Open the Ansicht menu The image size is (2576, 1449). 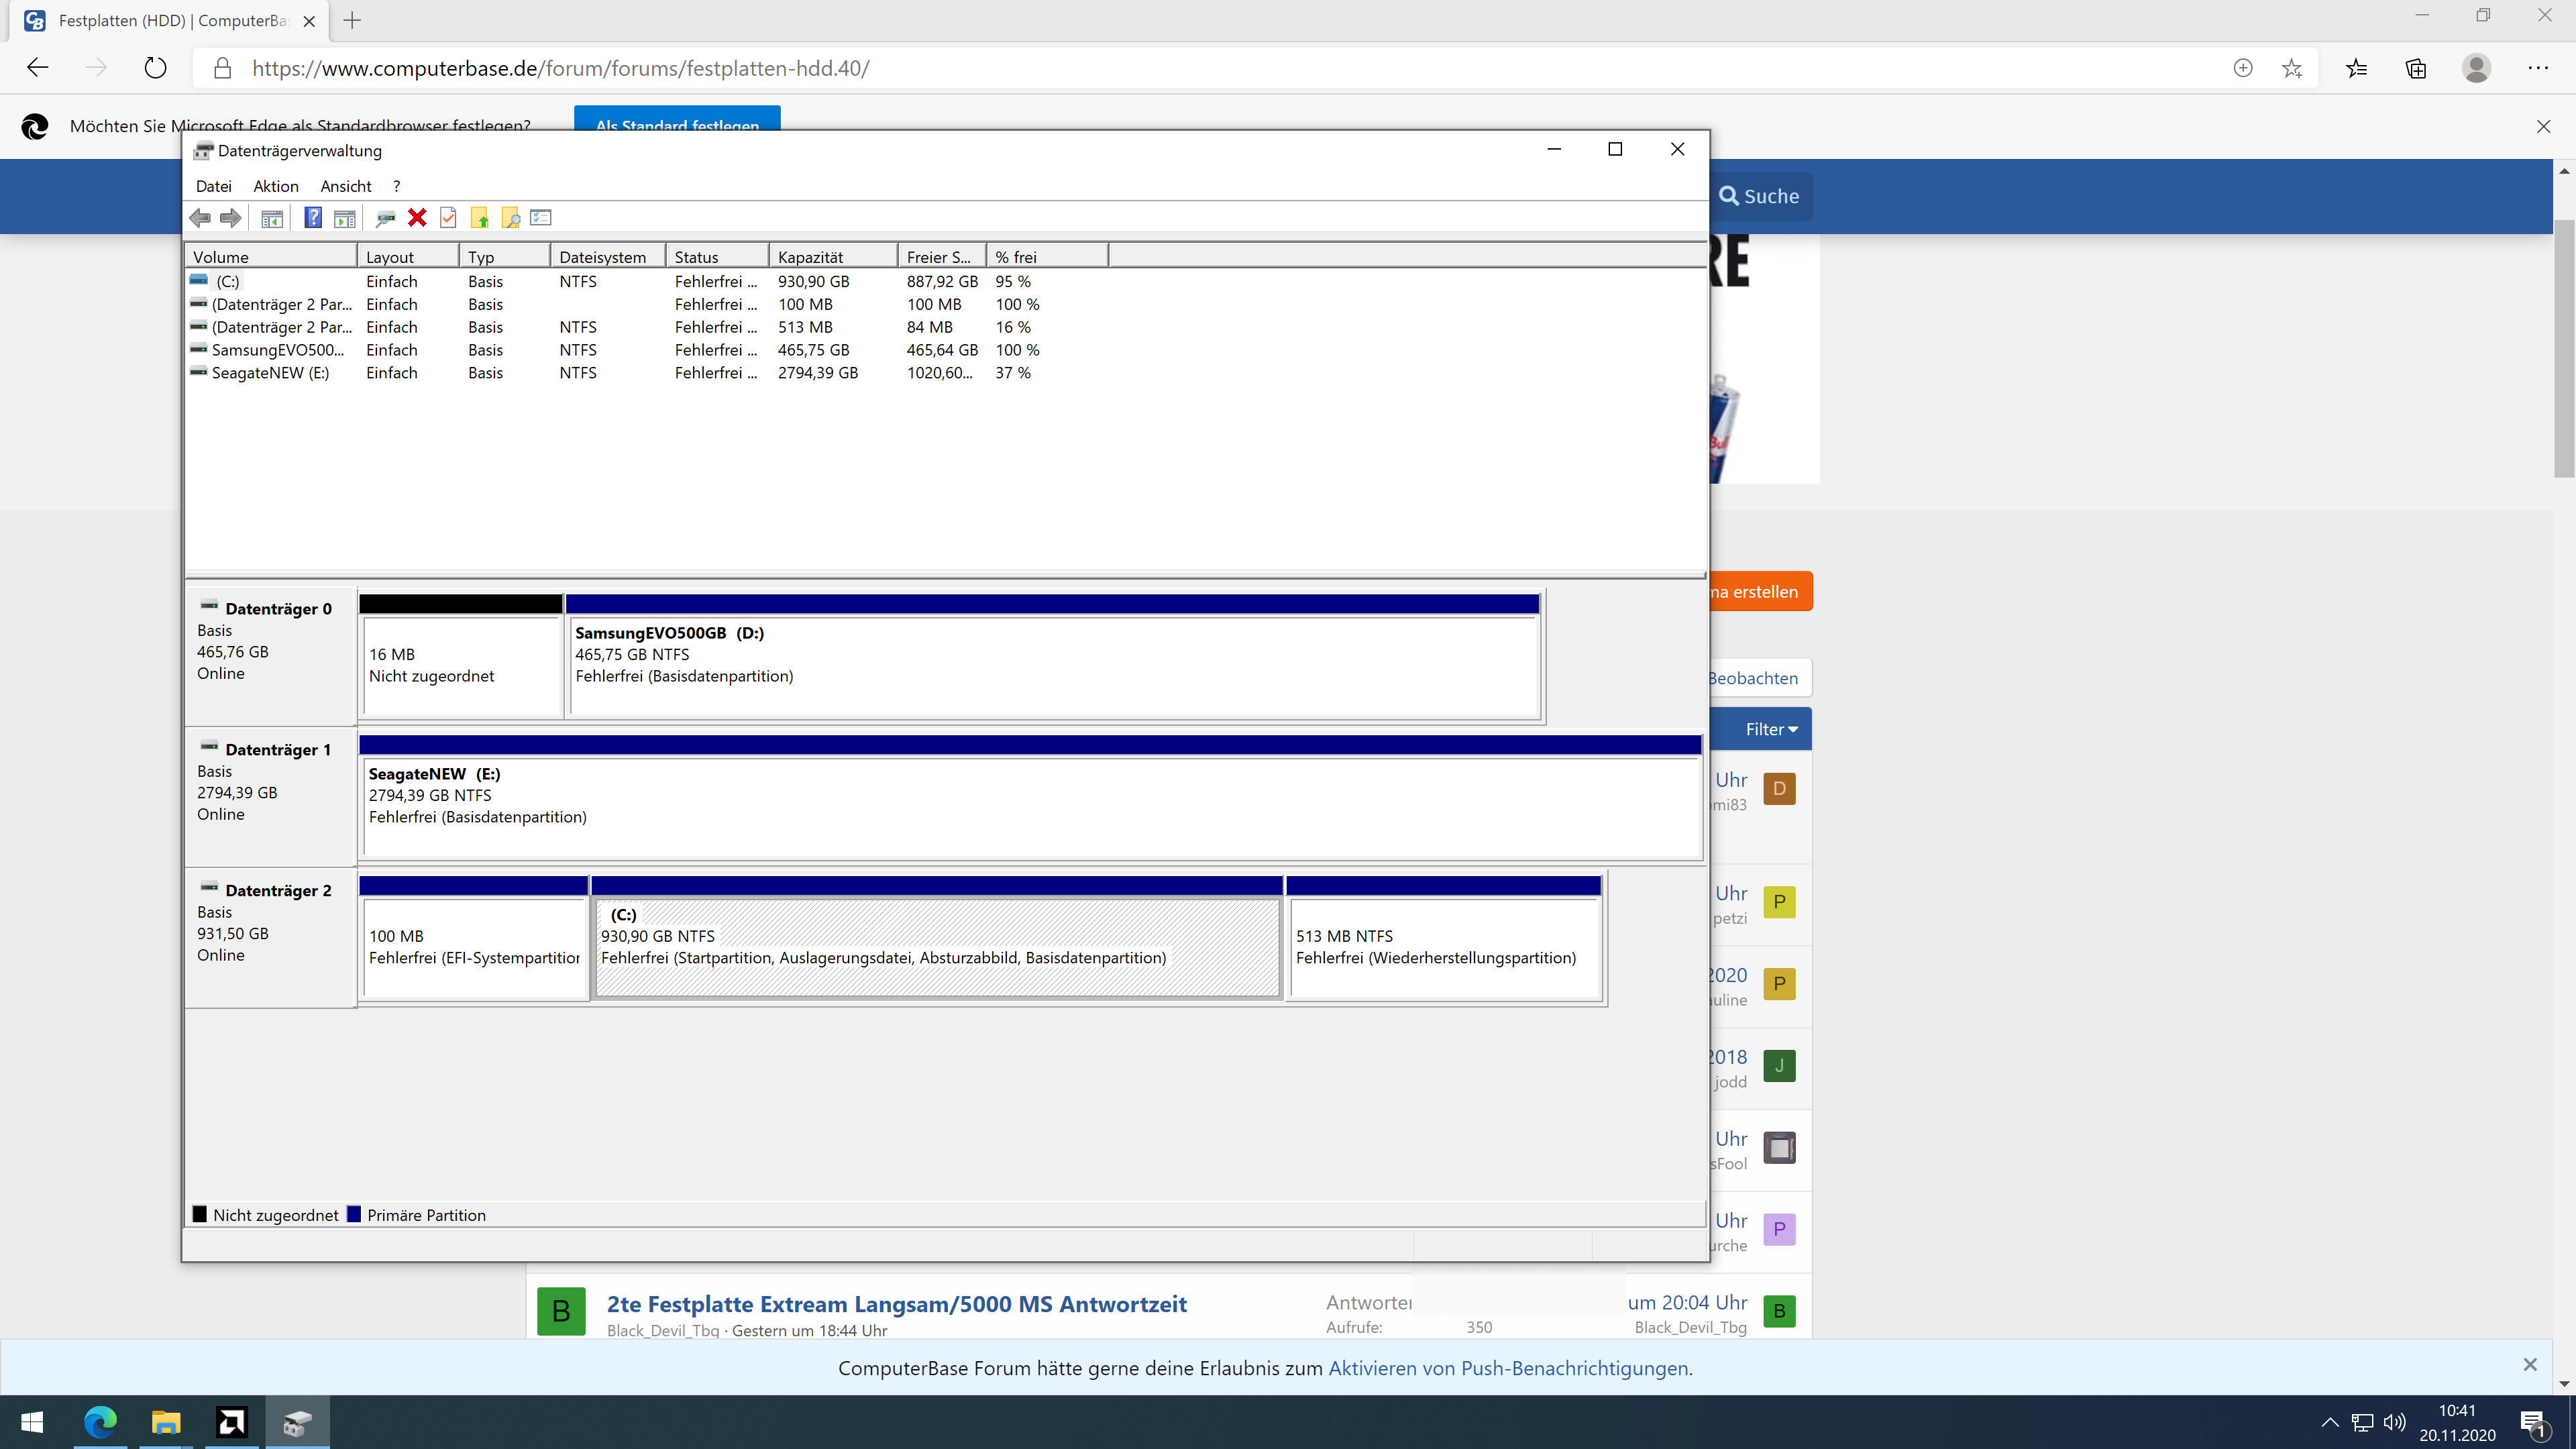point(345,186)
